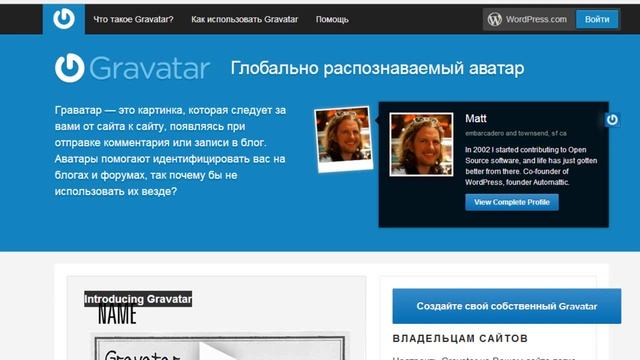Click "View Complete Profile" button
The image size is (640, 360).
pyautogui.click(x=512, y=202)
